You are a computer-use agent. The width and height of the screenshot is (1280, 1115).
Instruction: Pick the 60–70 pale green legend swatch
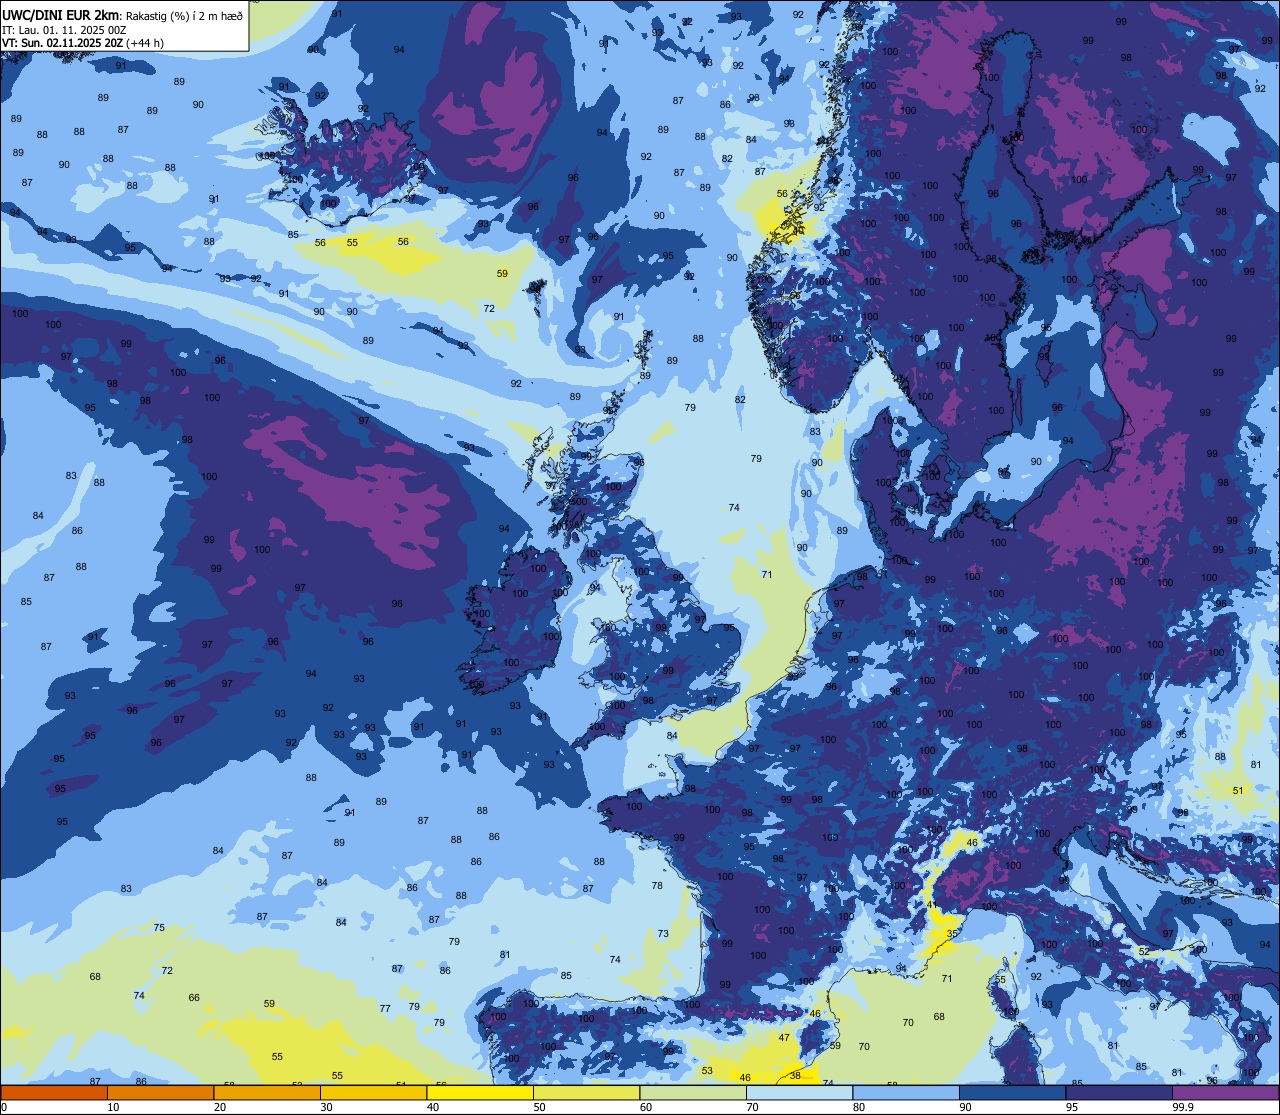pyautogui.click(x=693, y=1093)
